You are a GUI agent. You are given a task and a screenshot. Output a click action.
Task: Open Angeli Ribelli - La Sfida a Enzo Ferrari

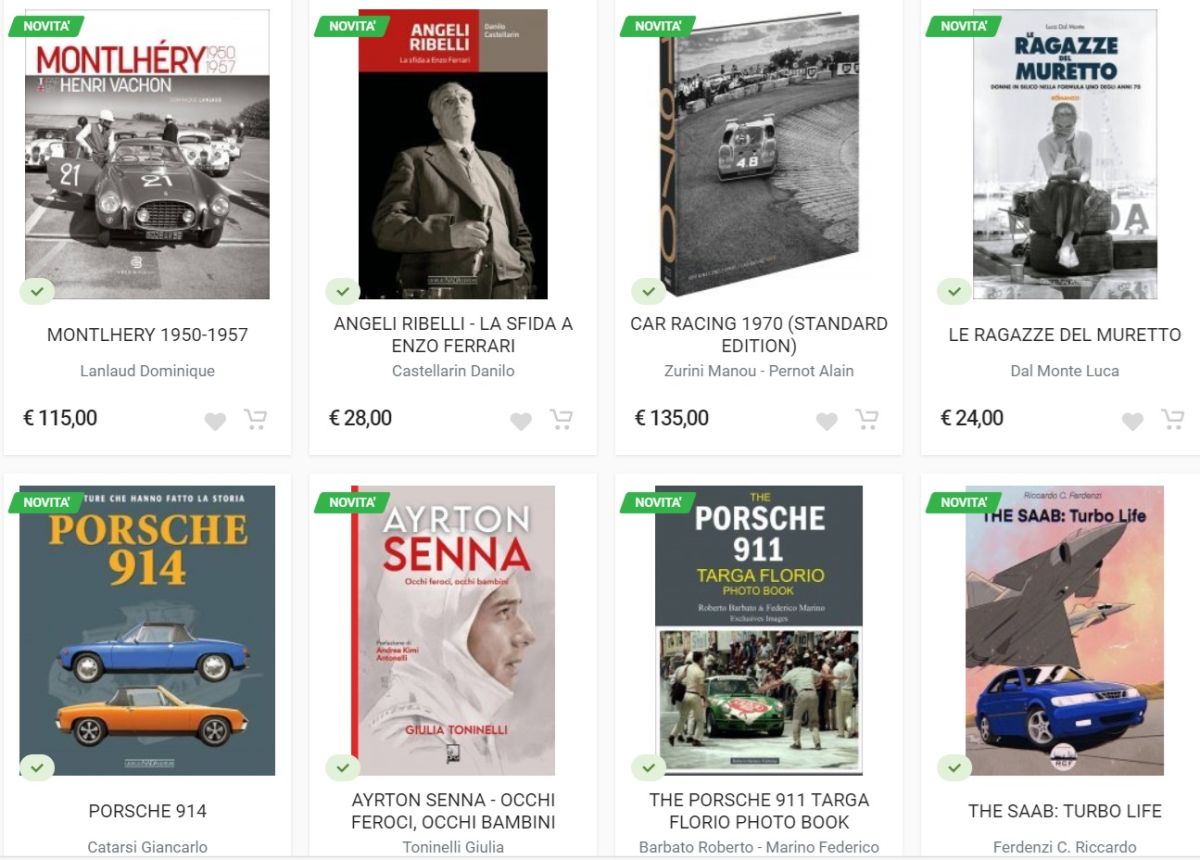pos(453,335)
